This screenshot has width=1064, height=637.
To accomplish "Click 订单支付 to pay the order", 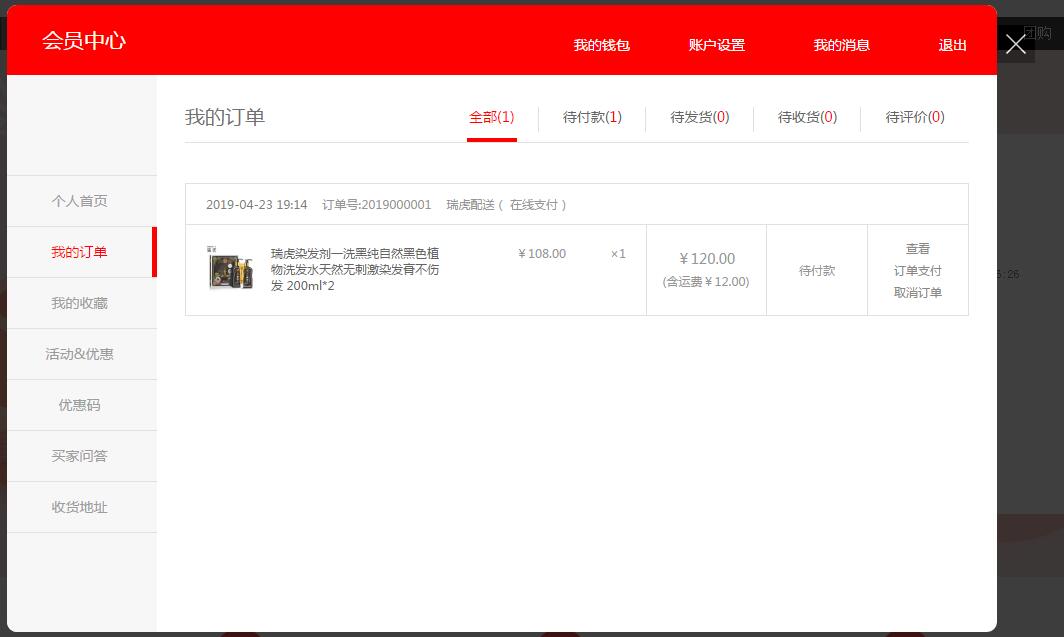I will click(917, 271).
